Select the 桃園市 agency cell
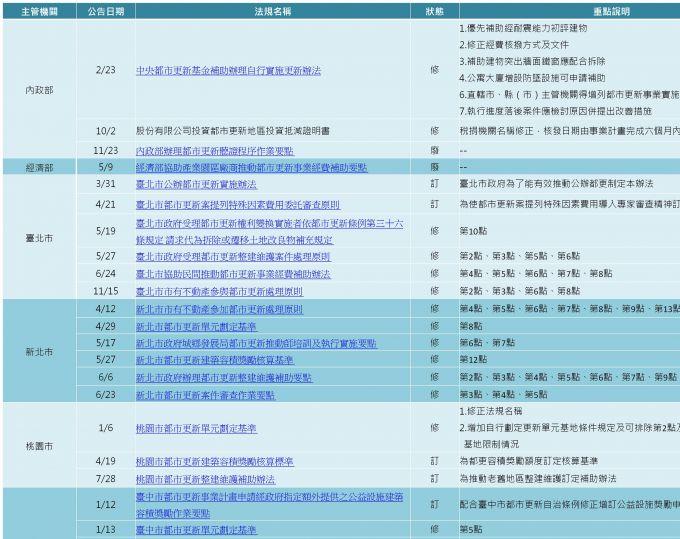This screenshot has height=539, width=680. 39,446
